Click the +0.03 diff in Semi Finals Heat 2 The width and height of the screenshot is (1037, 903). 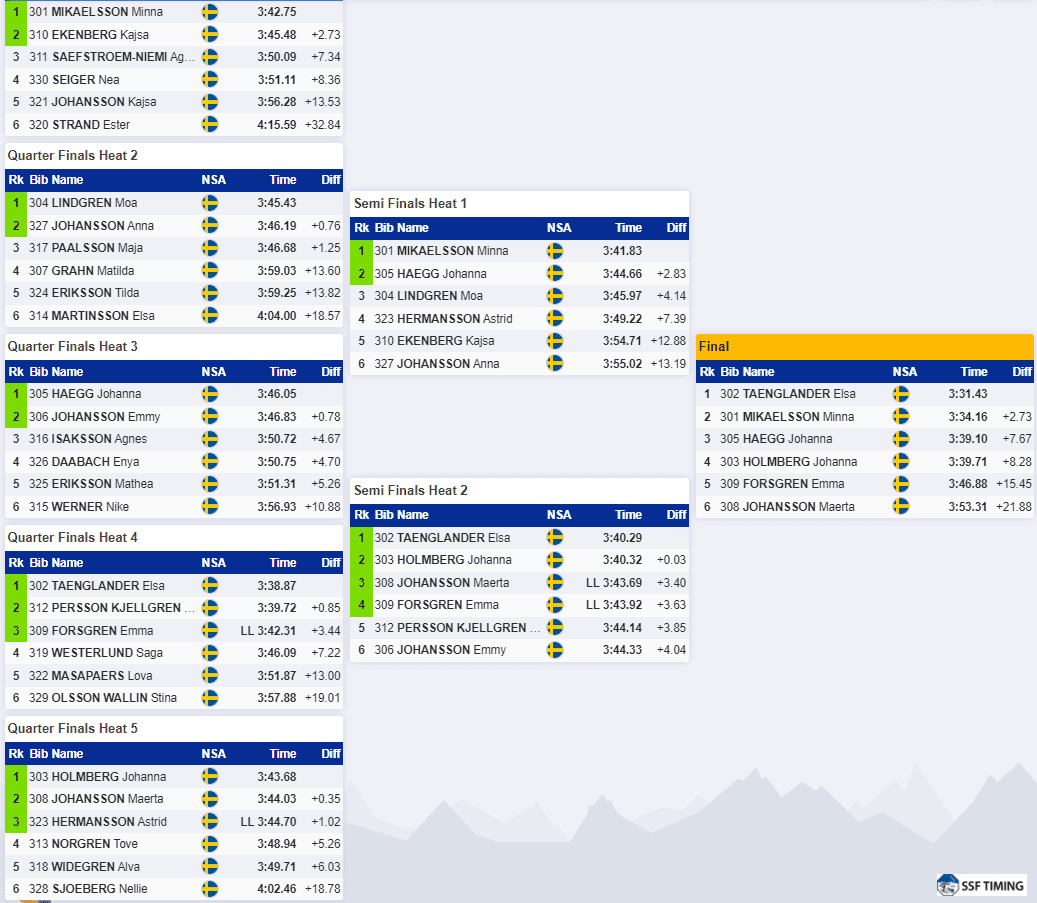point(671,560)
